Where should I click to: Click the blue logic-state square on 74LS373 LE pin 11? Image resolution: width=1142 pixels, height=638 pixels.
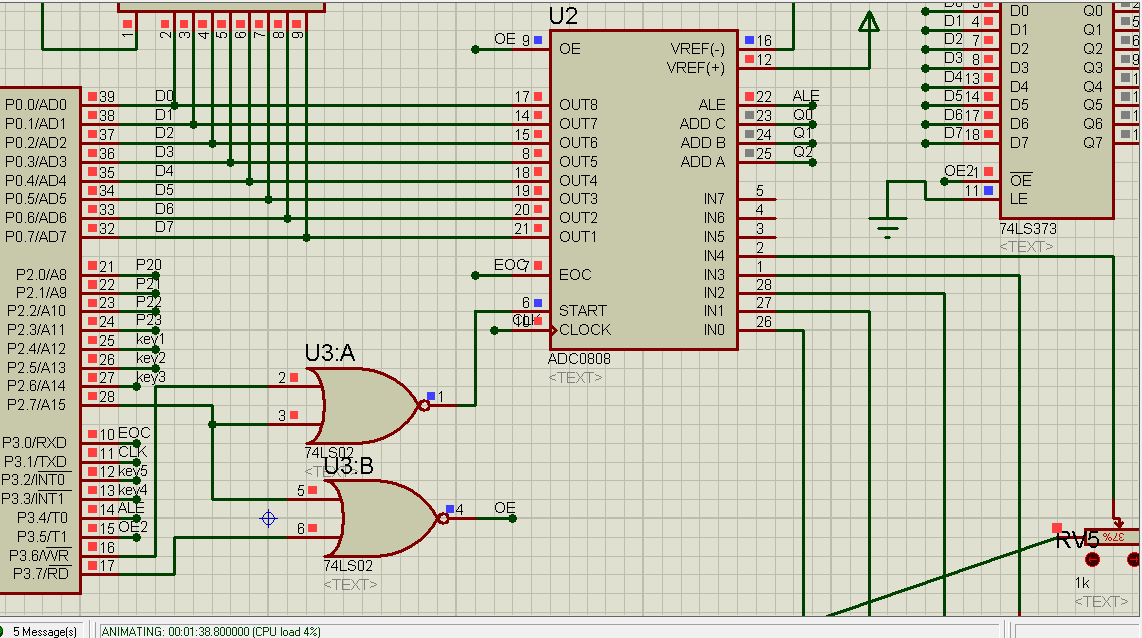click(x=988, y=191)
